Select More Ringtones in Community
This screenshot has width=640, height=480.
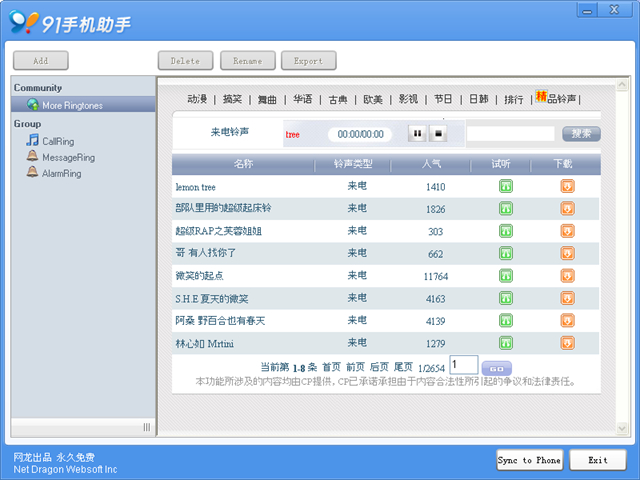[x=83, y=105]
